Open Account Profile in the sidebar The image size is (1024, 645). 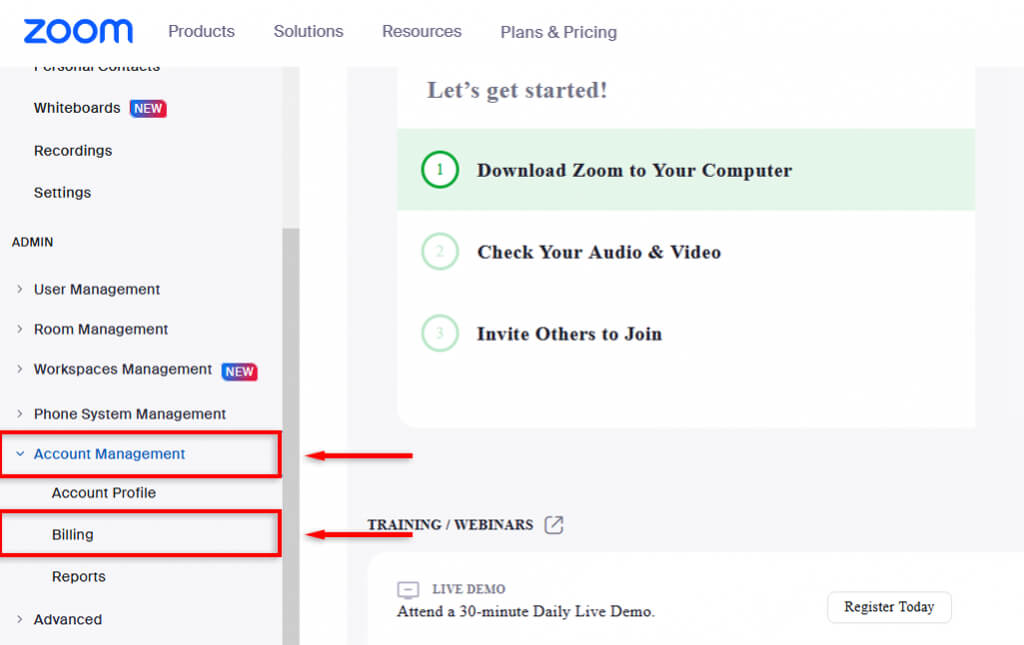pos(104,493)
